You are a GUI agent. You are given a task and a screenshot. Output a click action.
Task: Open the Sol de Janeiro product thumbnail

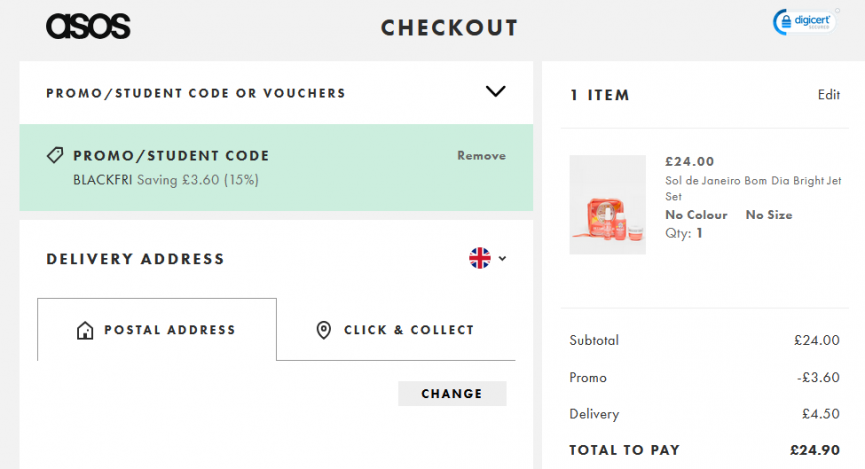click(x=607, y=205)
